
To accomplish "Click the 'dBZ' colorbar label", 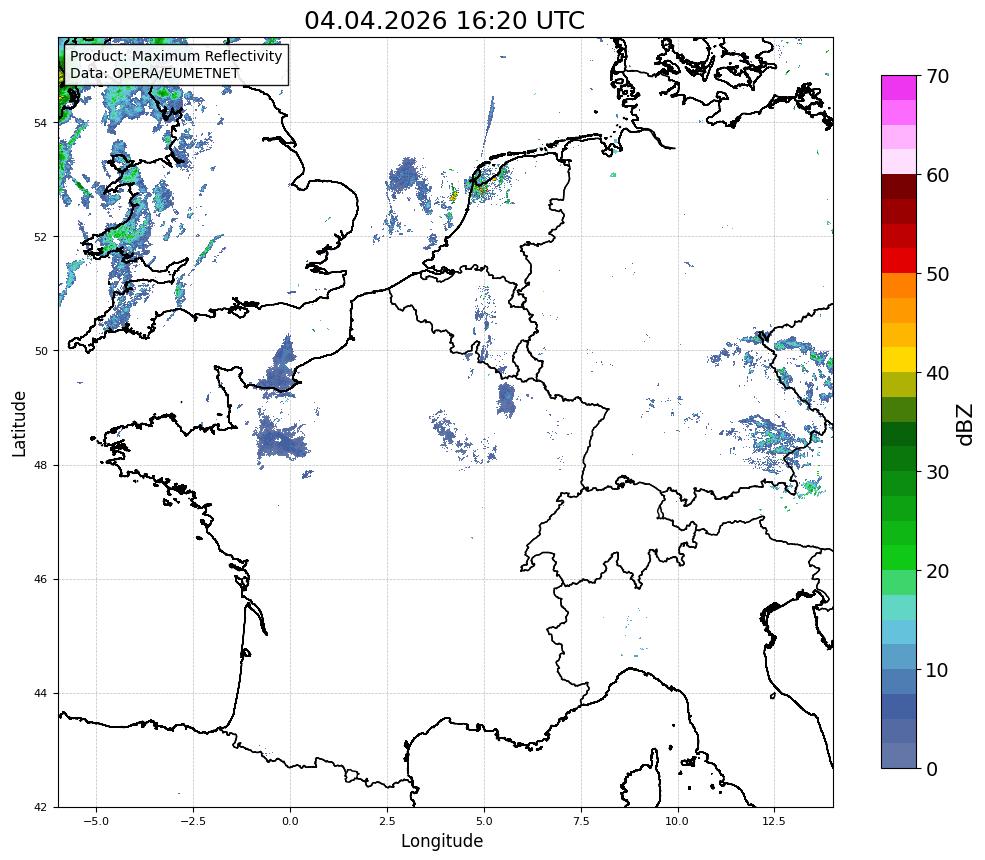I will coord(965,424).
